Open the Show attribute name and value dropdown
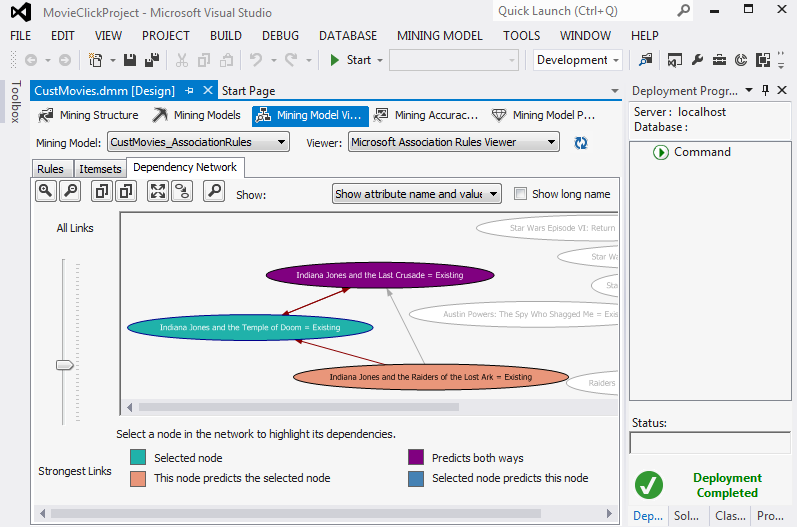Screen dimensions: 797x527 pos(417,194)
